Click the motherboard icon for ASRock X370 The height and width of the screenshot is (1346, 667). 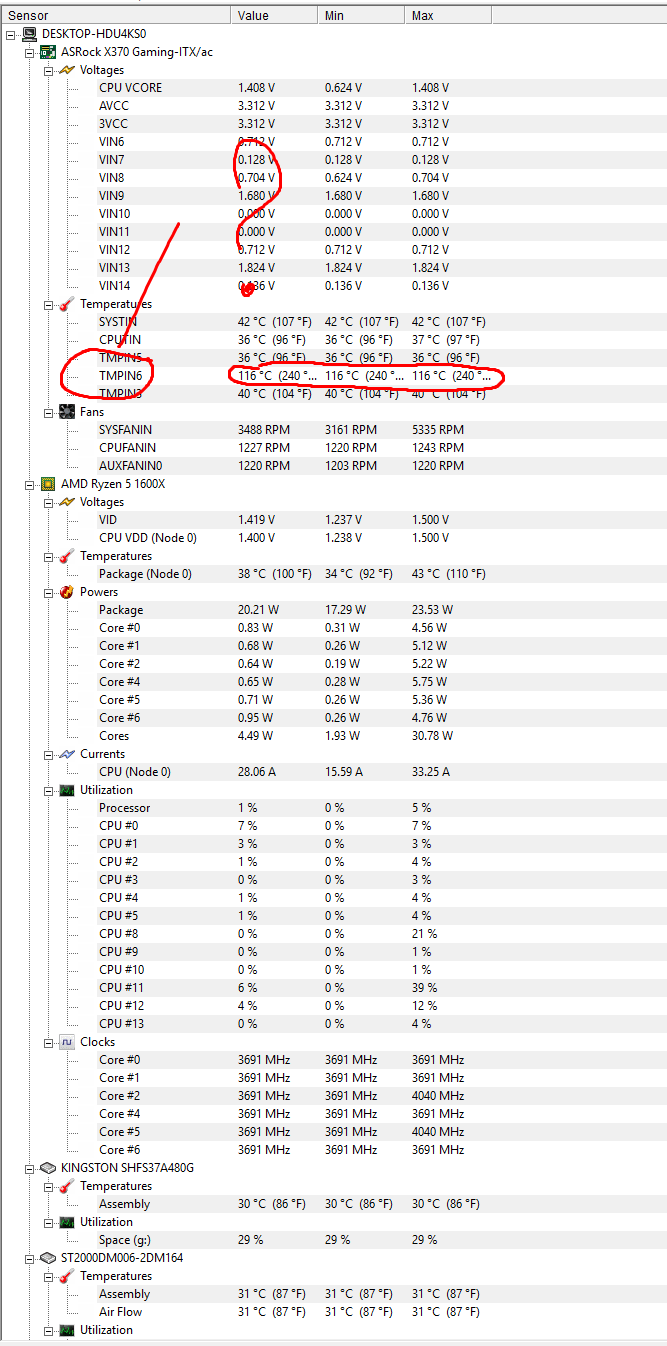click(48, 52)
